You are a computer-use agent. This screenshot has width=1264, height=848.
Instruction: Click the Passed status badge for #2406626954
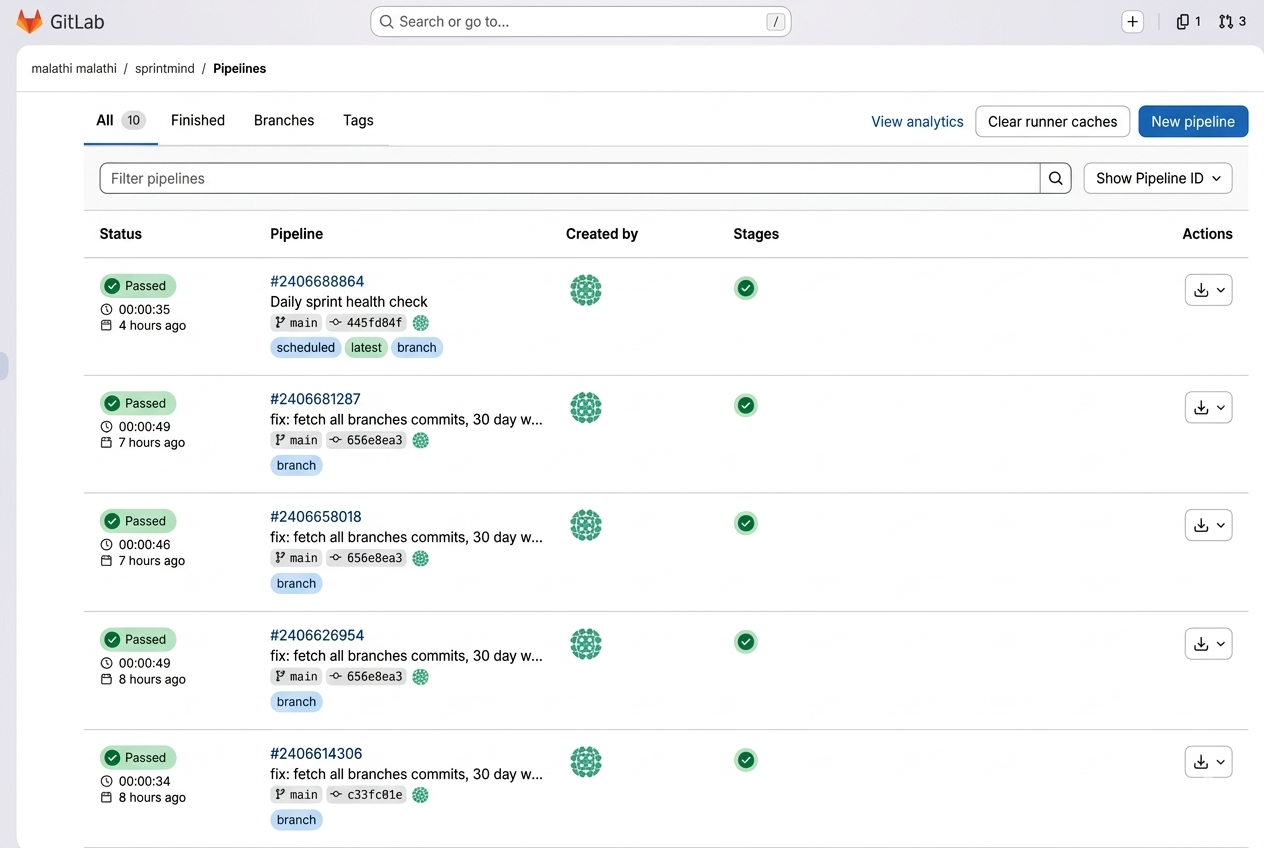pos(138,639)
